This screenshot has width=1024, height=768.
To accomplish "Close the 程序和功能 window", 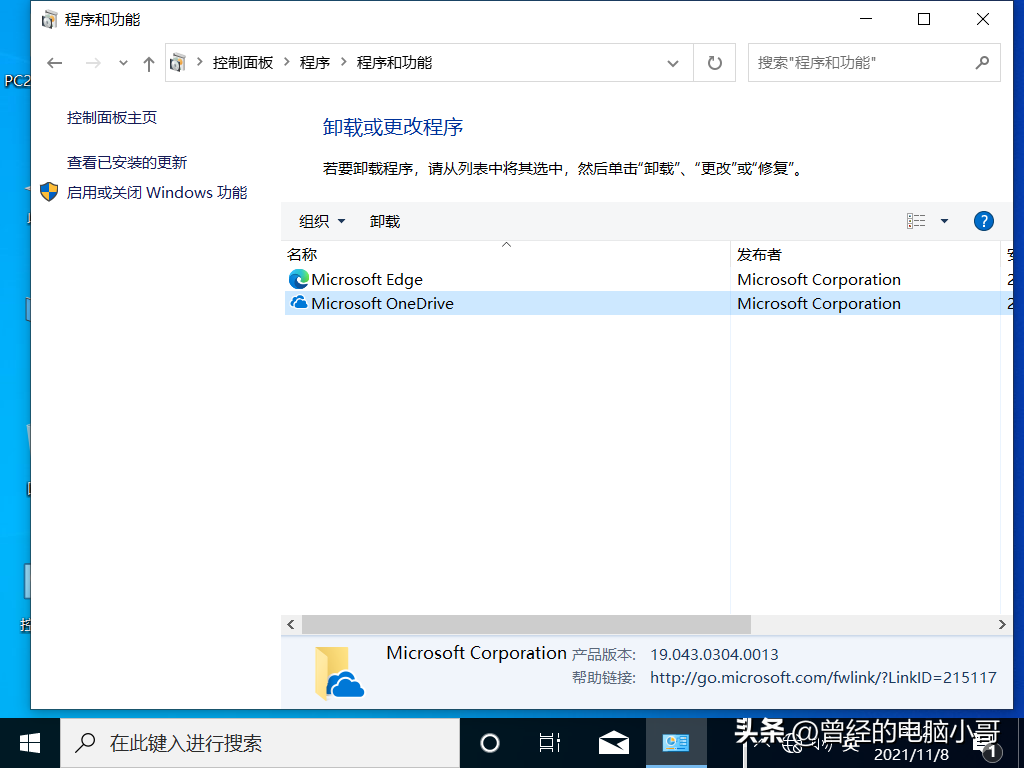I will tap(983, 19).
